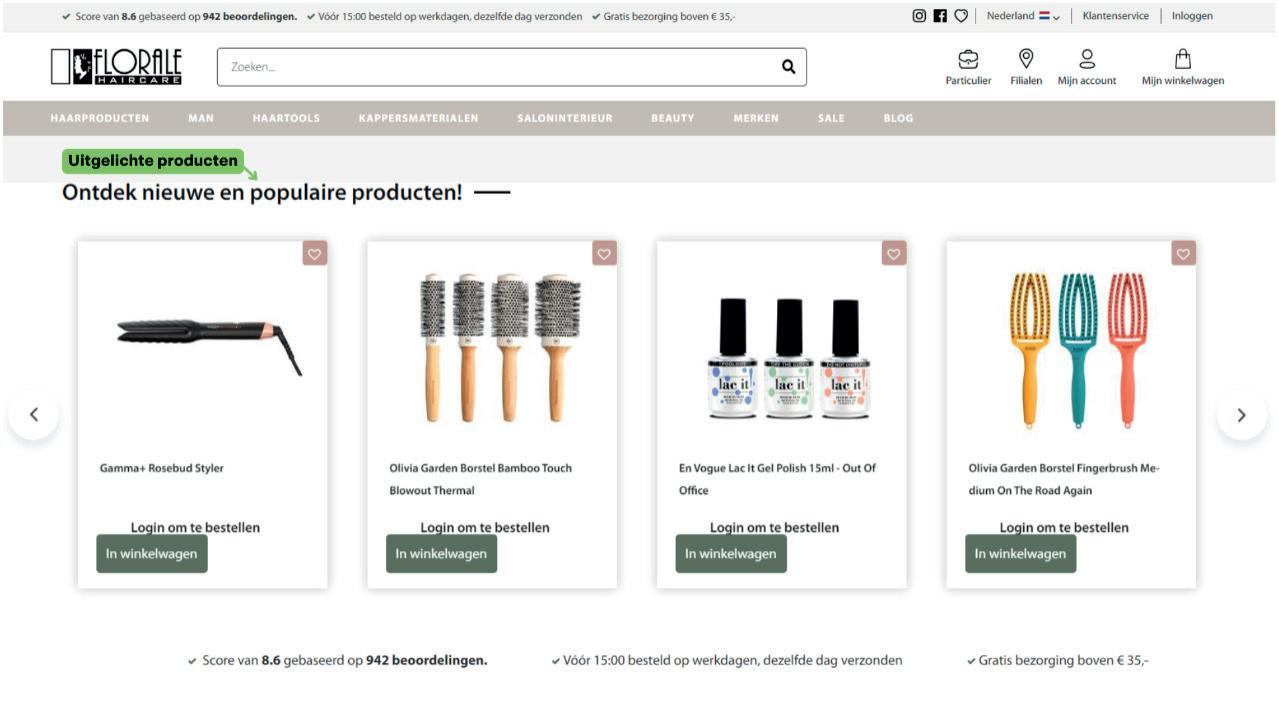Open the SALE menu item
Screen dimensions: 1279x723
[x=831, y=118]
